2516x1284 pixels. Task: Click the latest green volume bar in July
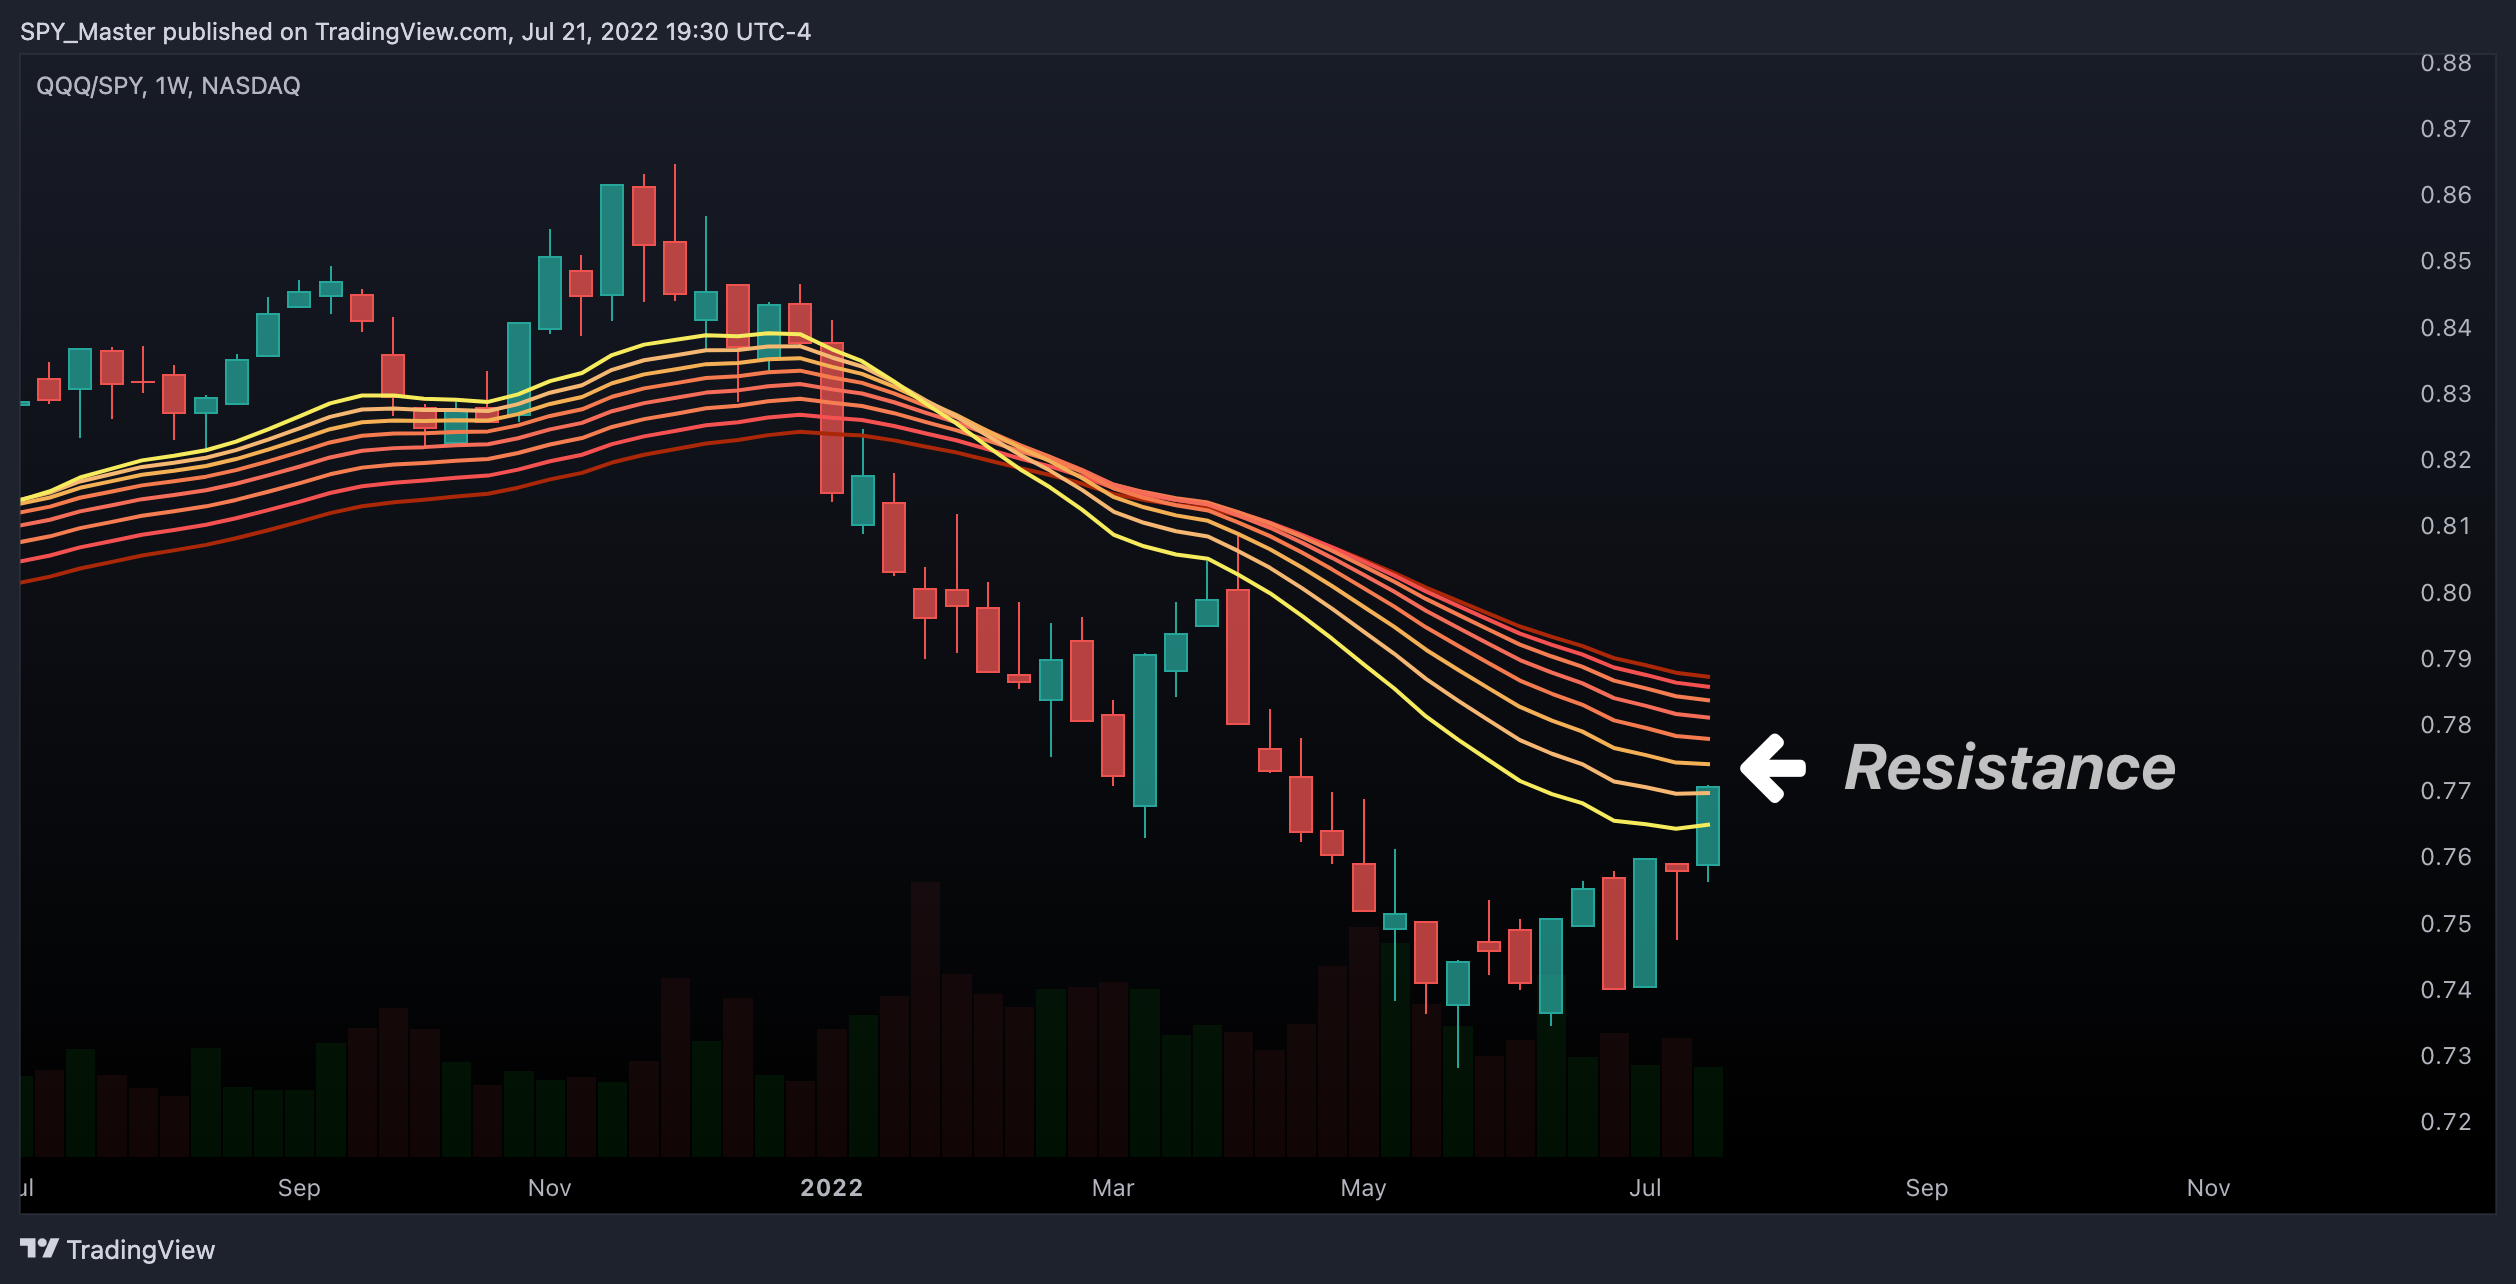tap(1708, 1112)
